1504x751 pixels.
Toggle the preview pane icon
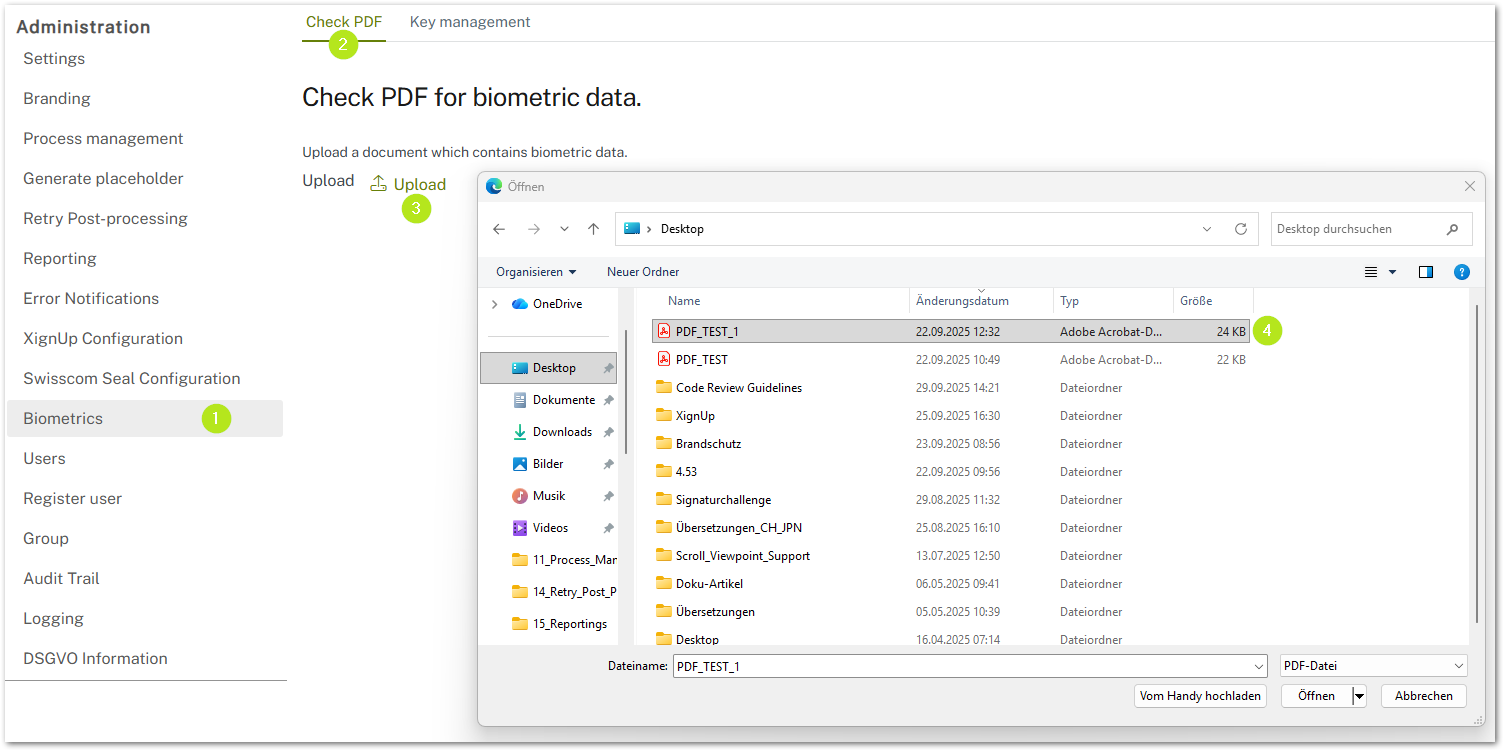pyautogui.click(x=1426, y=272)
